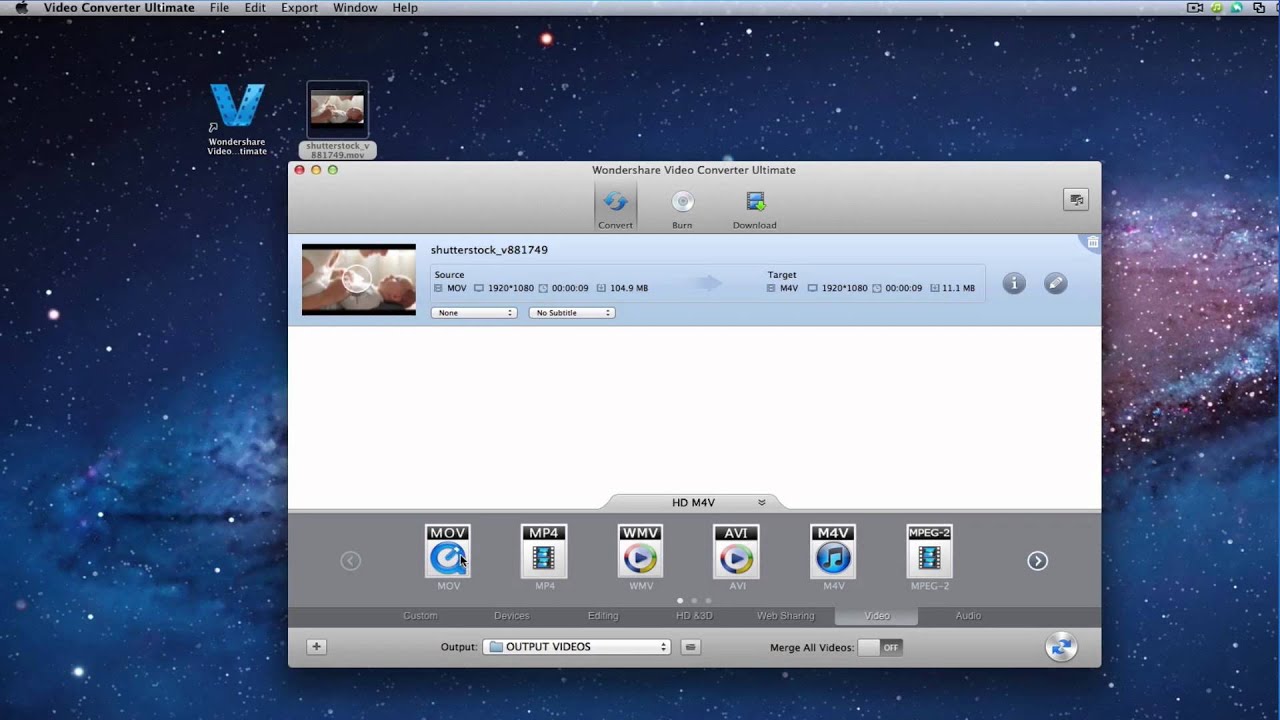This screenshot has height=720, width=1280.
Task: Choose the MP4 format icon
Action: pos(544,551)
